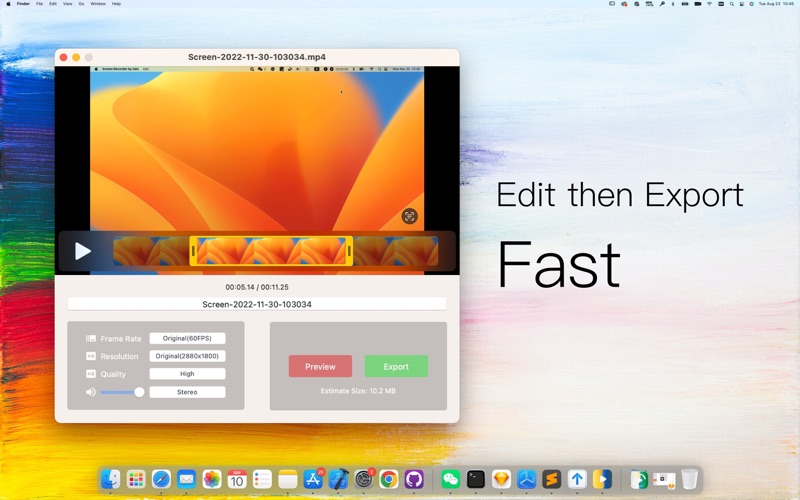Click the date and time in menu bar
The height and width of the screenshot is (500, 800).
pos(776,4)
